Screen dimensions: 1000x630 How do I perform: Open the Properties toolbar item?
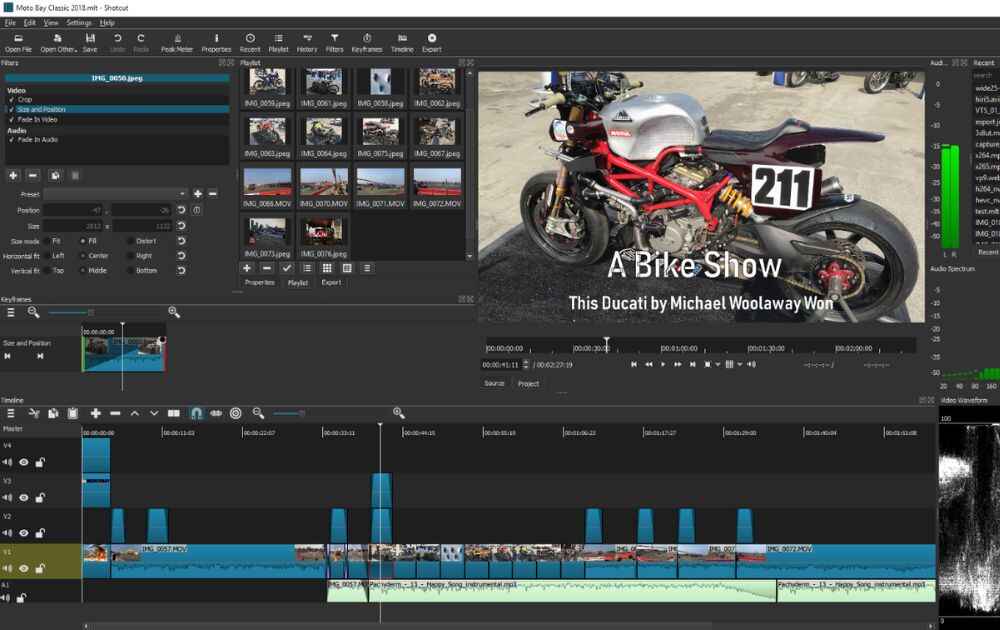[x=216, y=43]
